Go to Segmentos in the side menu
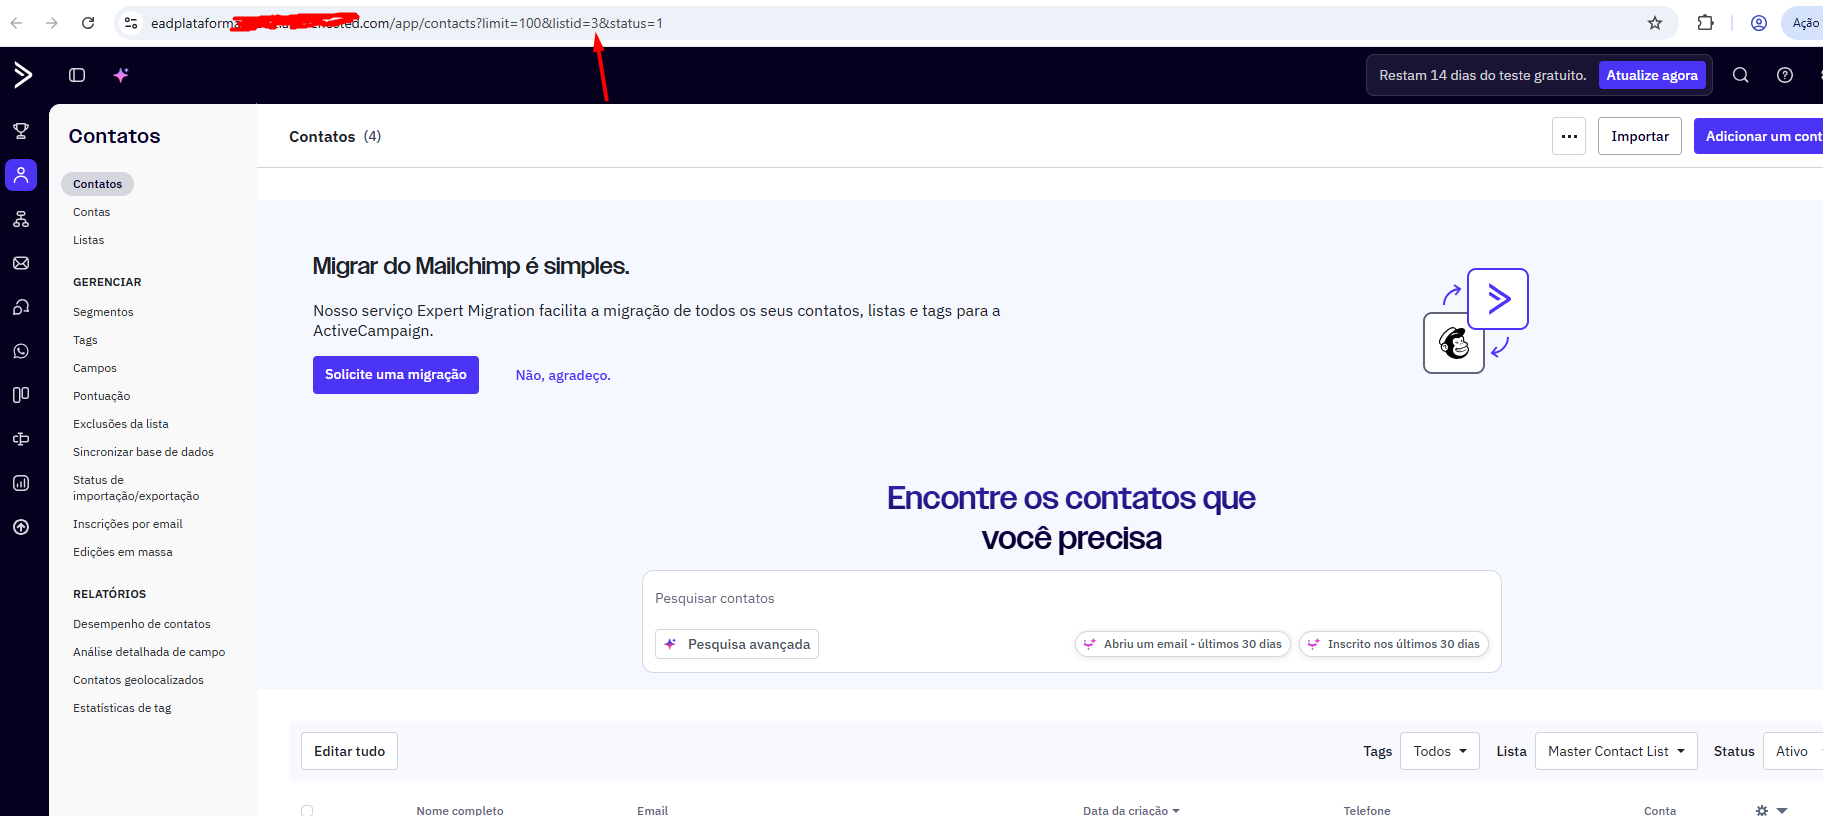 pos(103,312)
